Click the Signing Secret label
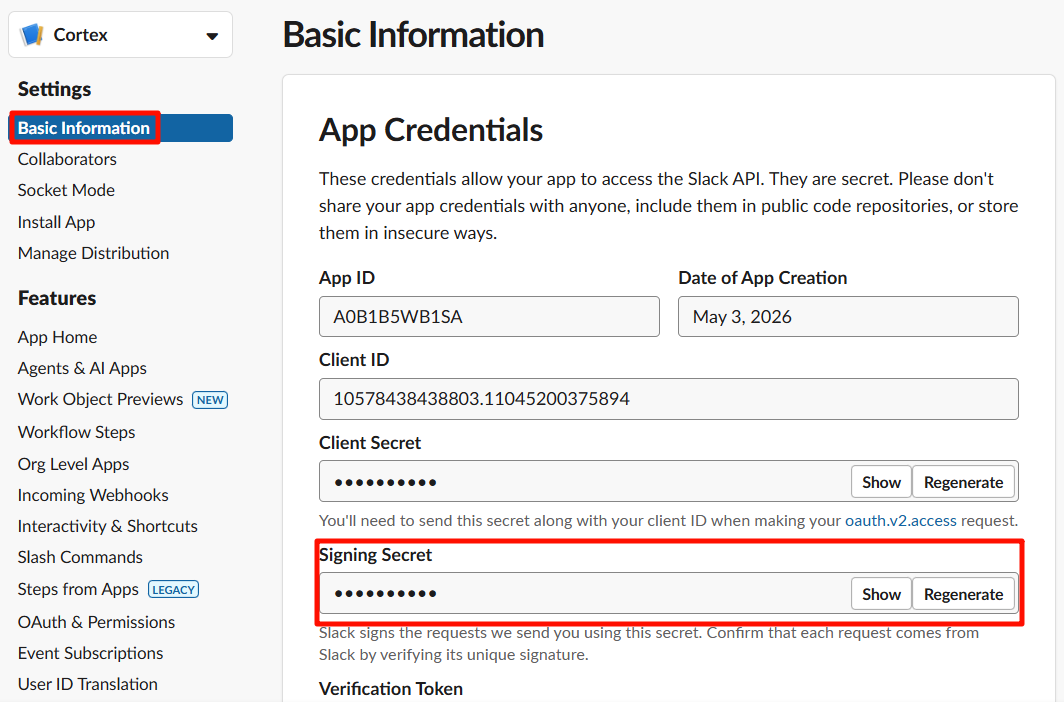 (x=375, y=555)
